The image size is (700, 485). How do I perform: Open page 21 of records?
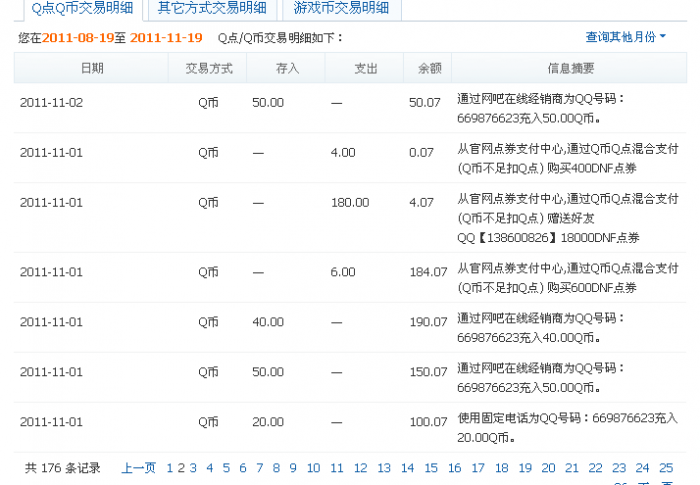tap(572, 468)
